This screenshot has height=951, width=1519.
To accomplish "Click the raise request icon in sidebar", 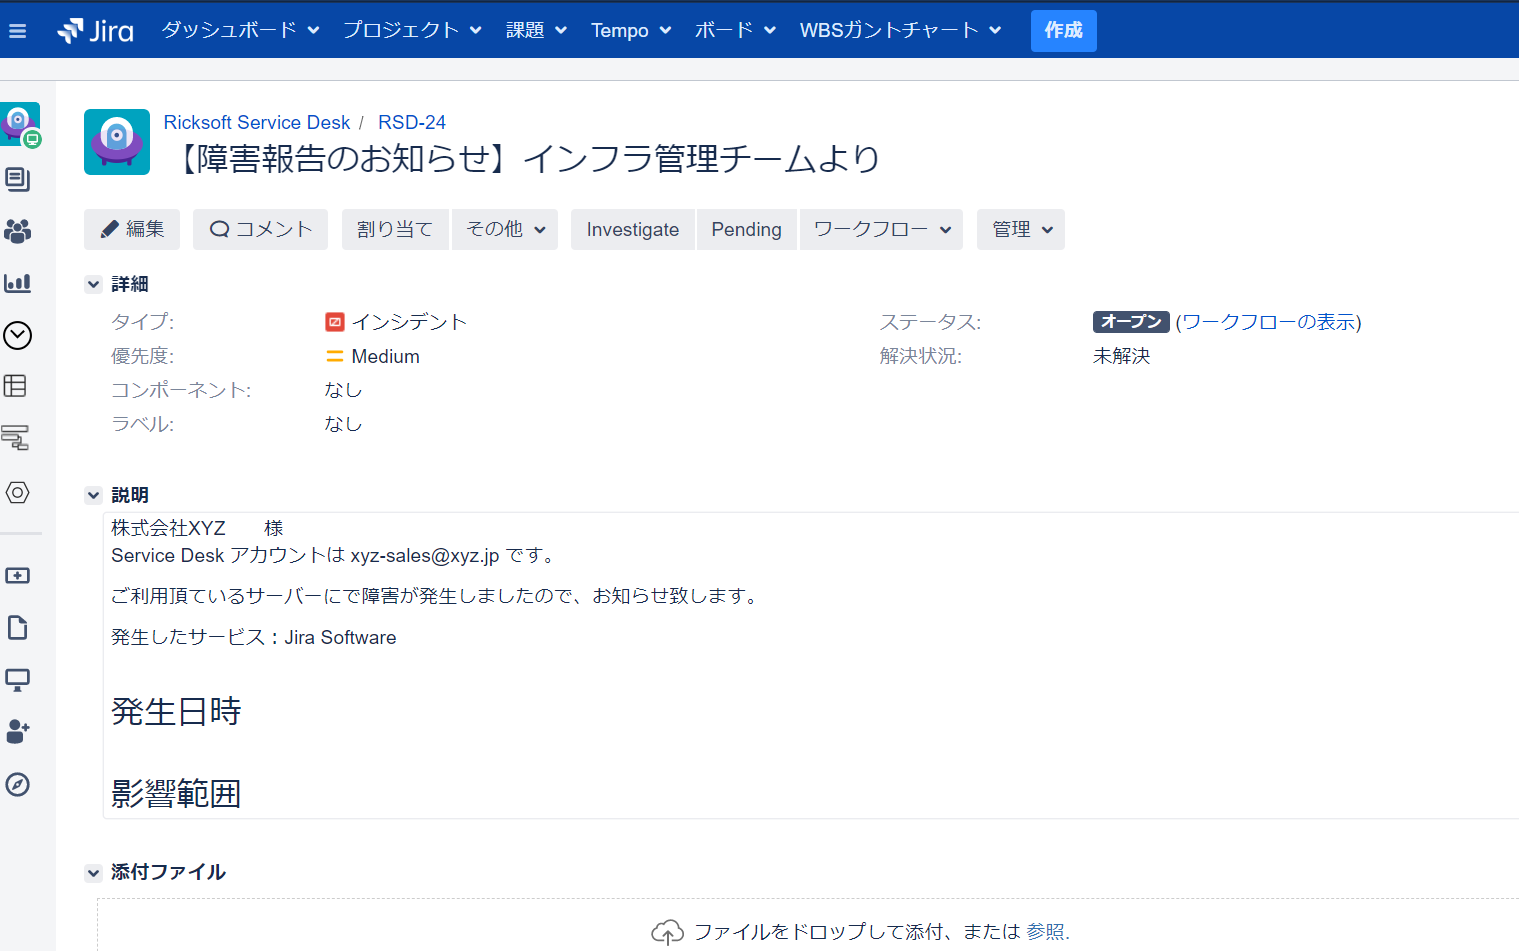I will coord(17,576).
